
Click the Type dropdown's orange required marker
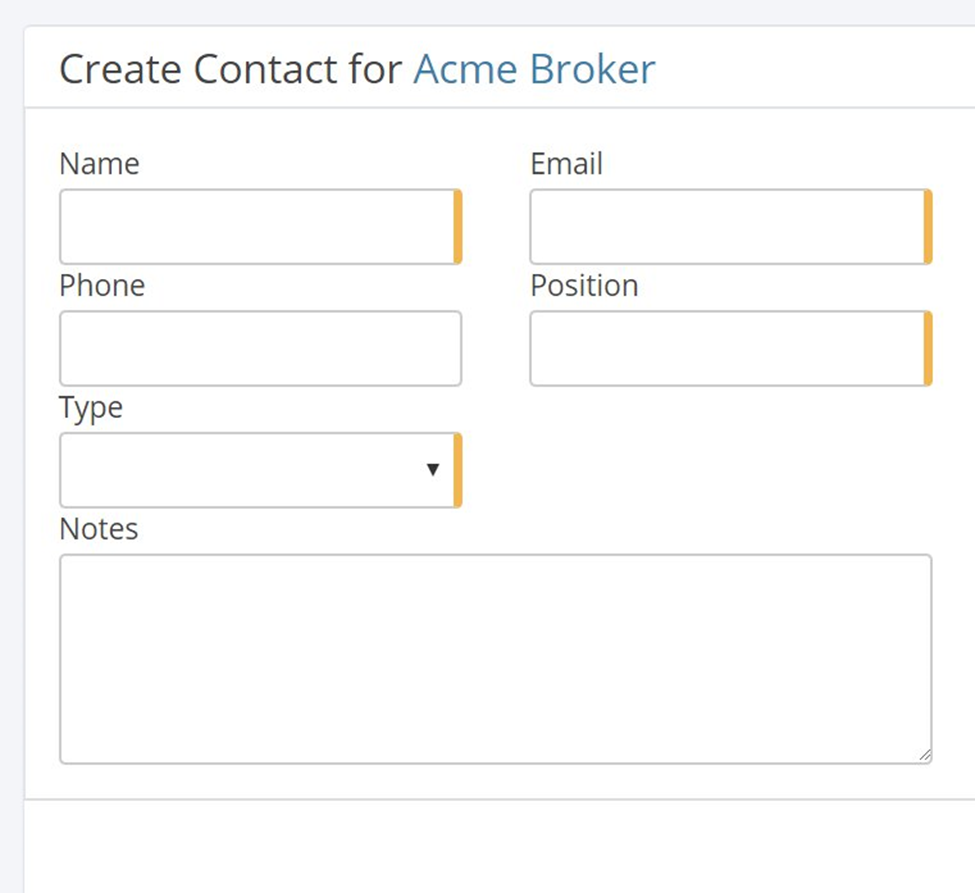click(x=458, y=470)
